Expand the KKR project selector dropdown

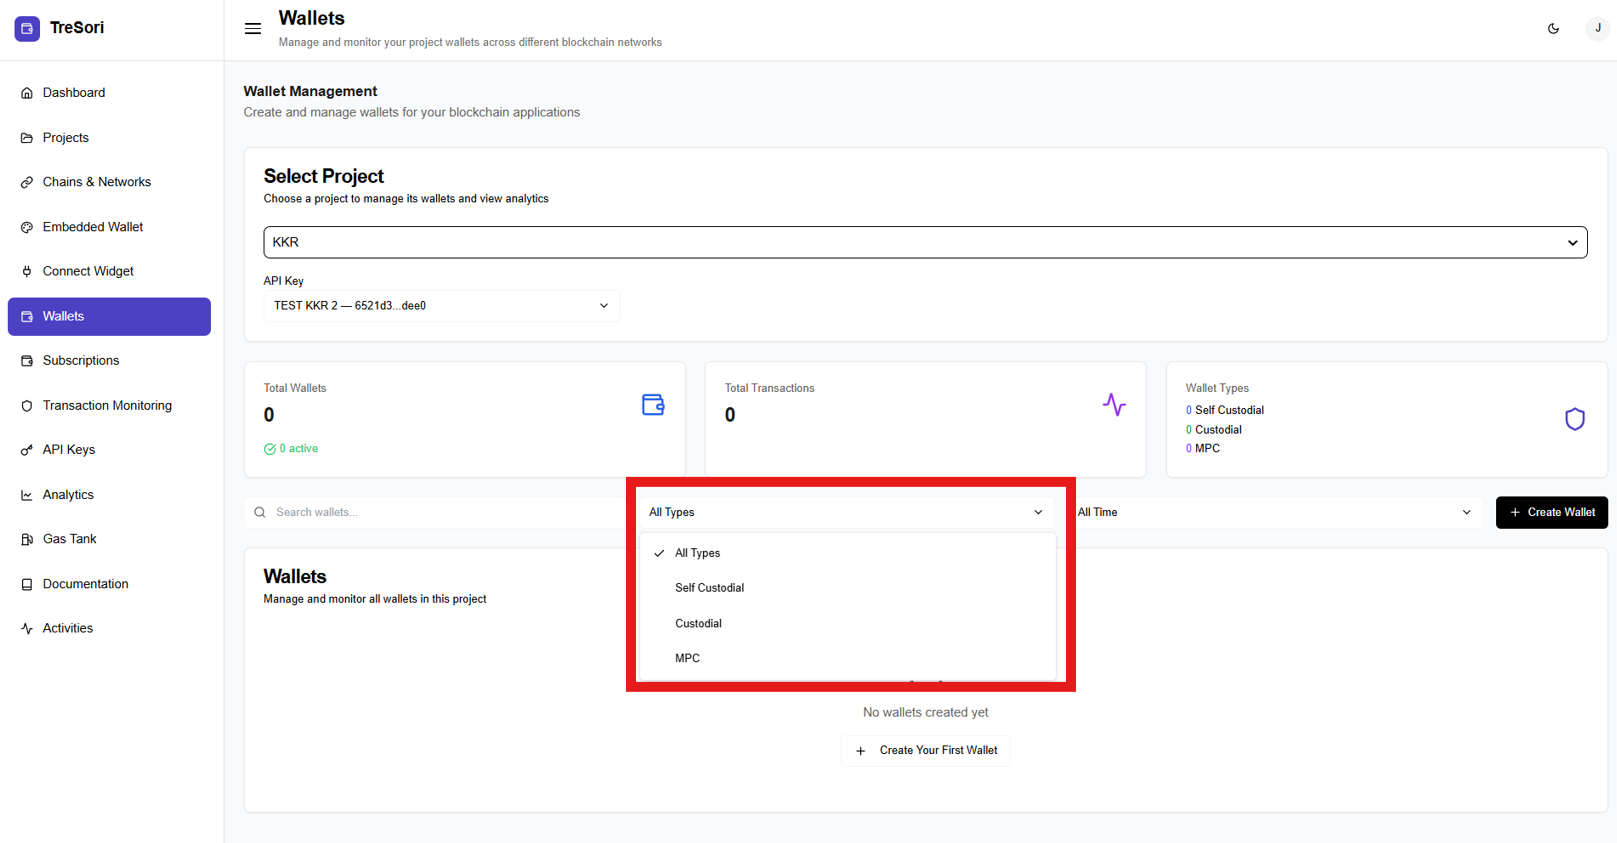[924, 242]
